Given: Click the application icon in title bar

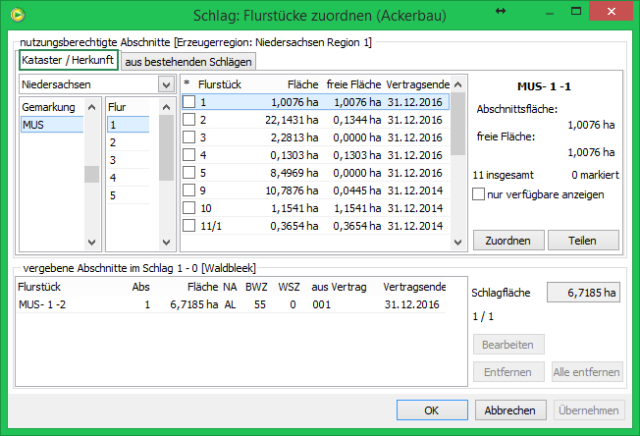Looking at the screenshot, I should [x=13, y=14].
